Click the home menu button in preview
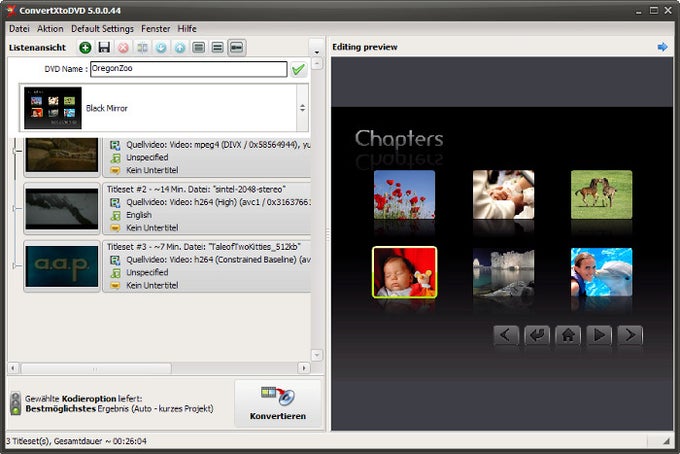This screenshot has height=454, width=680. click(568, 335)
